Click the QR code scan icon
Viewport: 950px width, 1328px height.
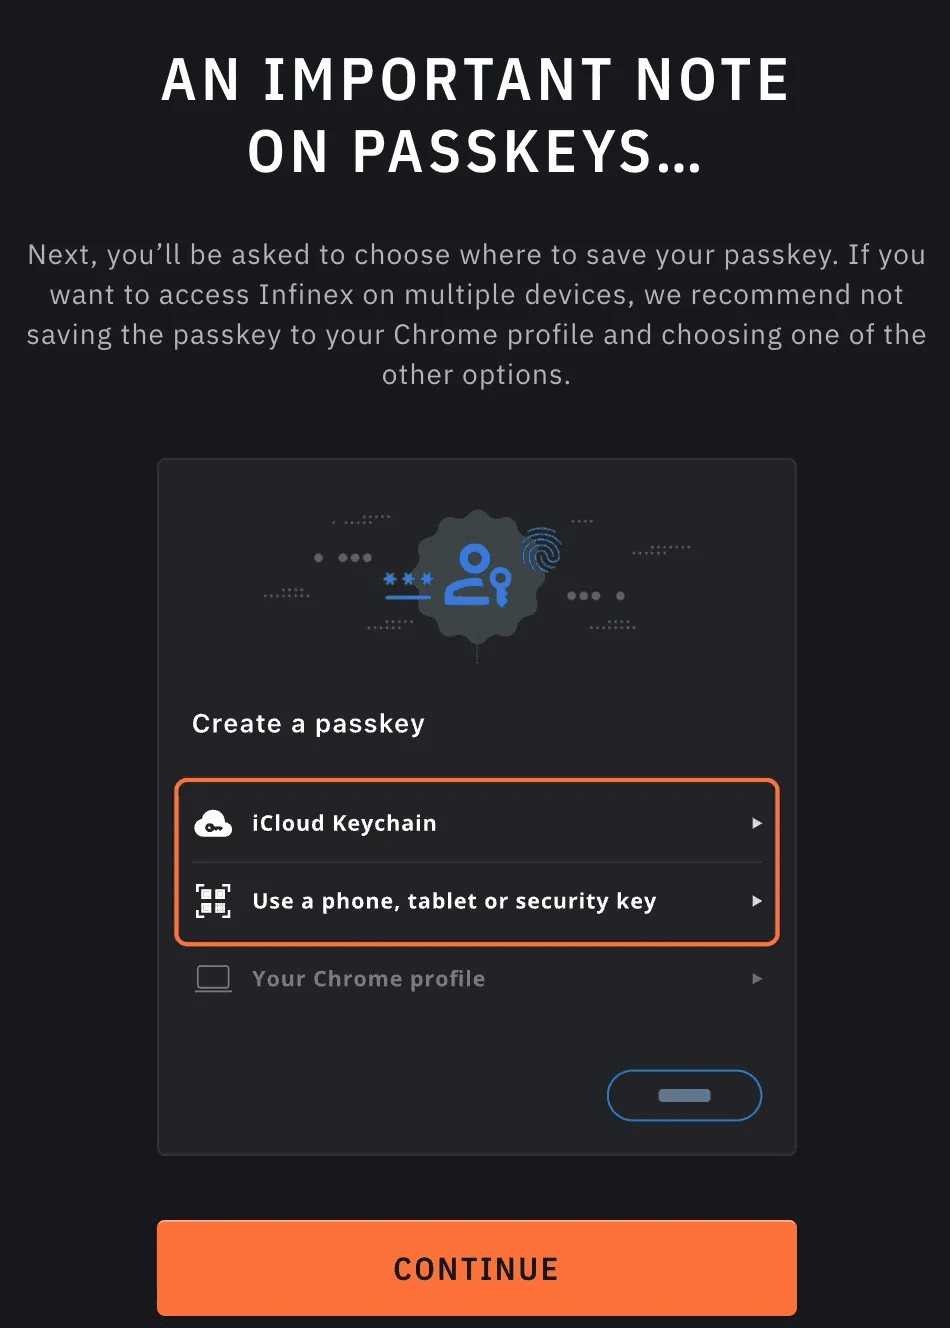212,901
